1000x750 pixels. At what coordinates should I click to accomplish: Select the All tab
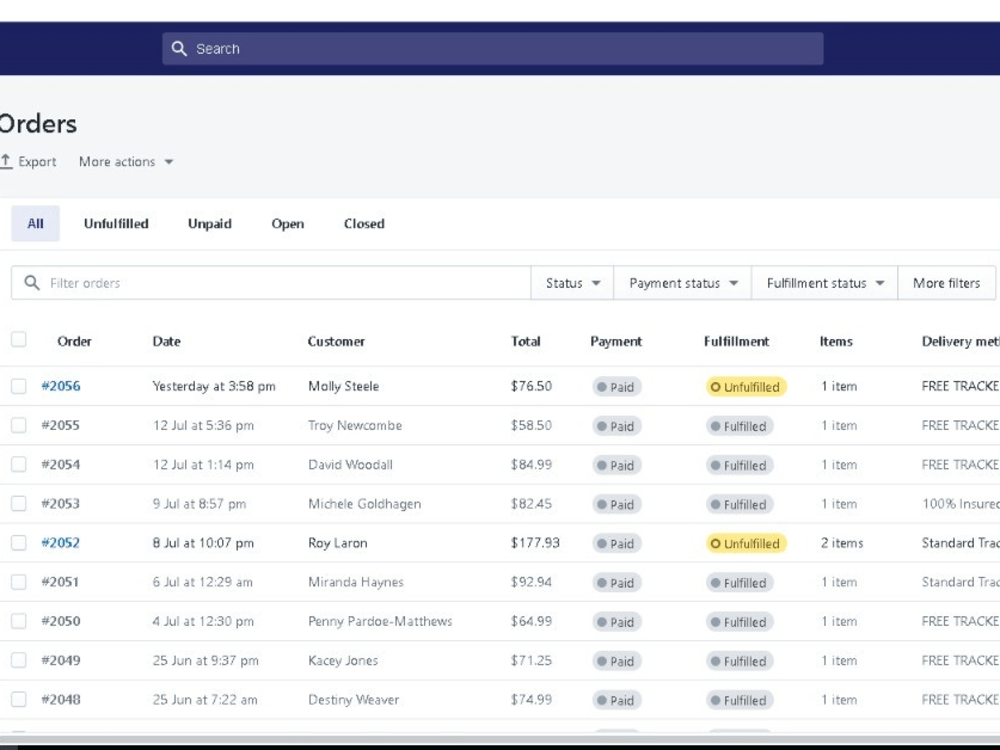(x=35, y=223)
